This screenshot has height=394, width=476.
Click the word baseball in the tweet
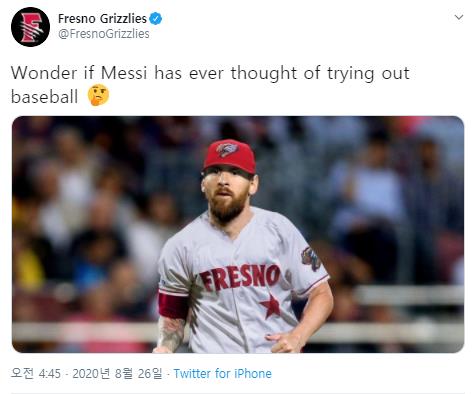[44, 96]
